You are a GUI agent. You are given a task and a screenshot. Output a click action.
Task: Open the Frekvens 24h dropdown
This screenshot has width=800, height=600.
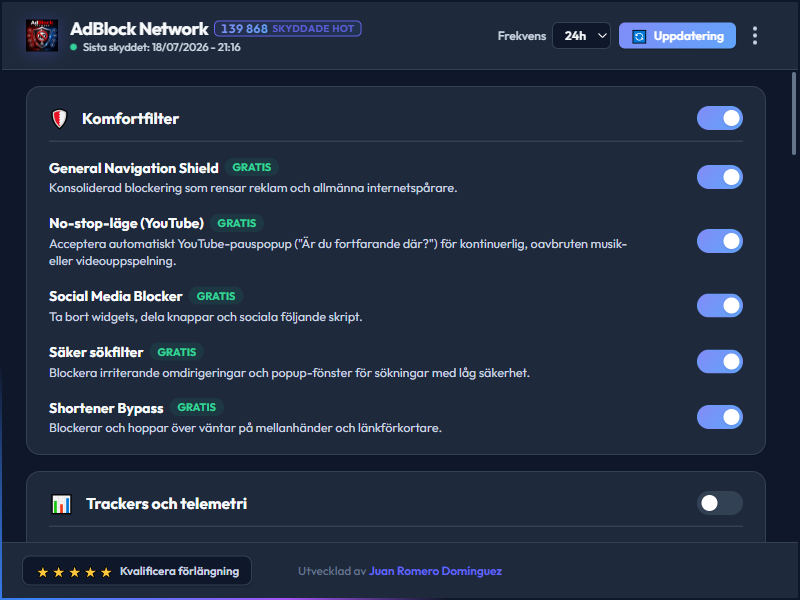[581, 36]
